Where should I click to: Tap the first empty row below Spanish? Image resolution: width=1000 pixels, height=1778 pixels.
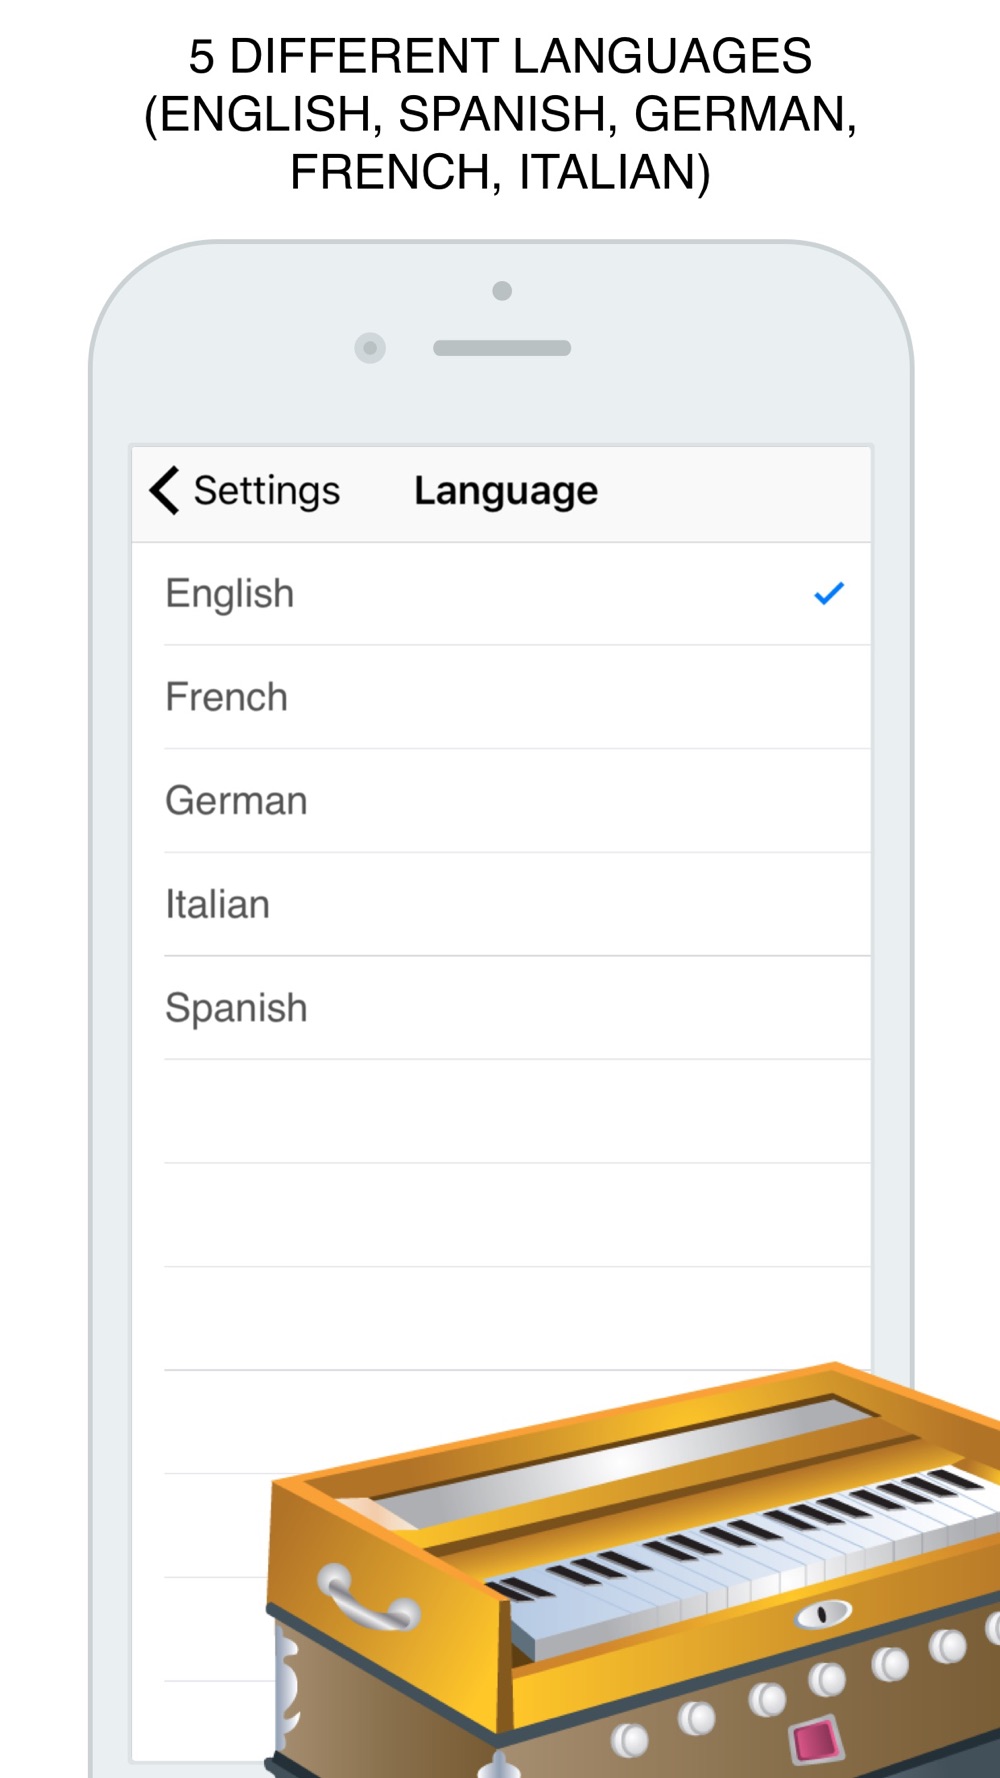click(x=501, y=1111)
